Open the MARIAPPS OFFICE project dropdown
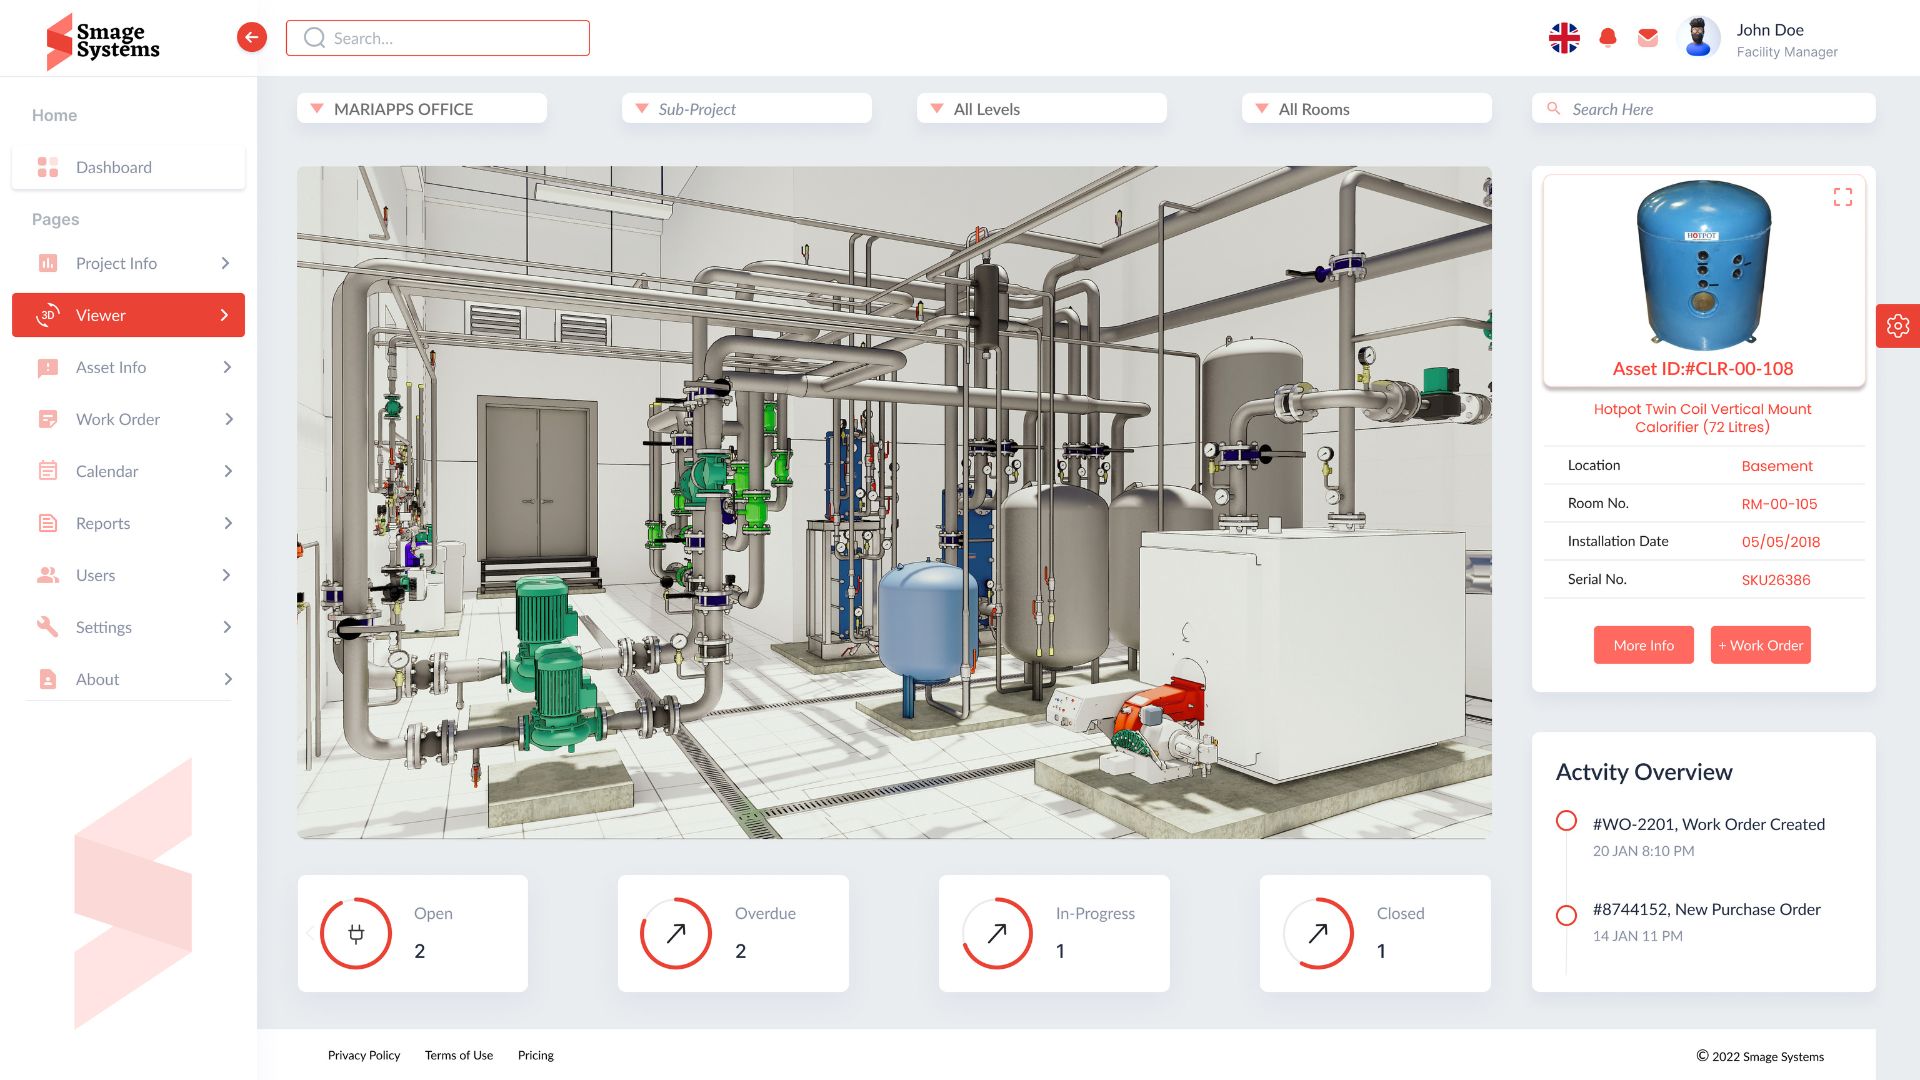 [421, 109]
